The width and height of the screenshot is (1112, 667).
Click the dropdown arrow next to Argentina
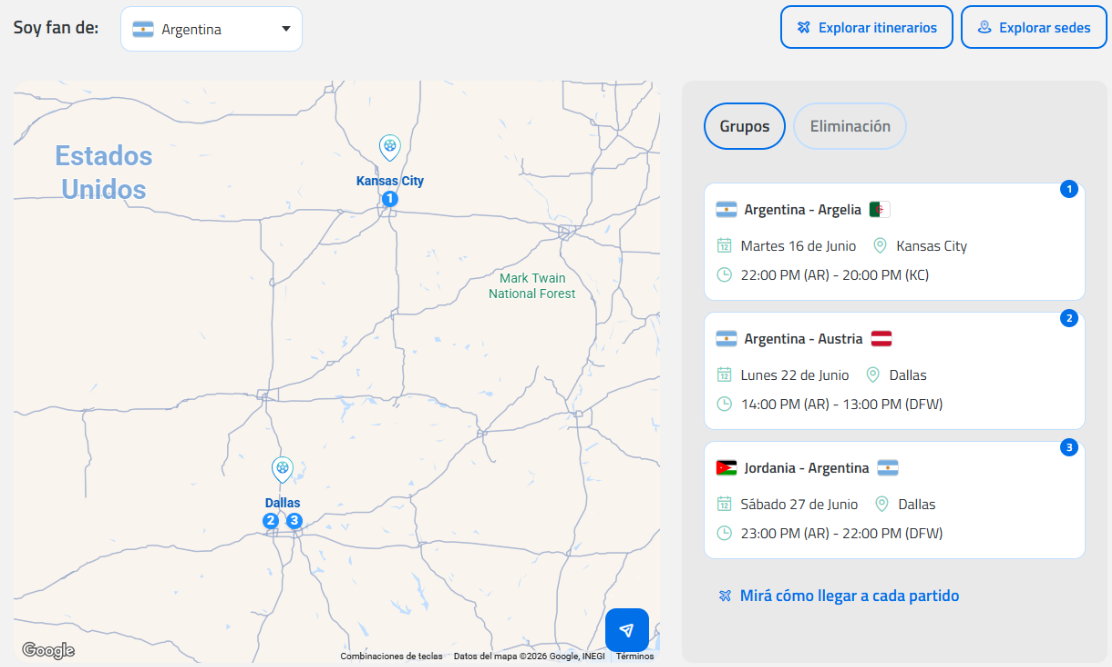point(286,29)
